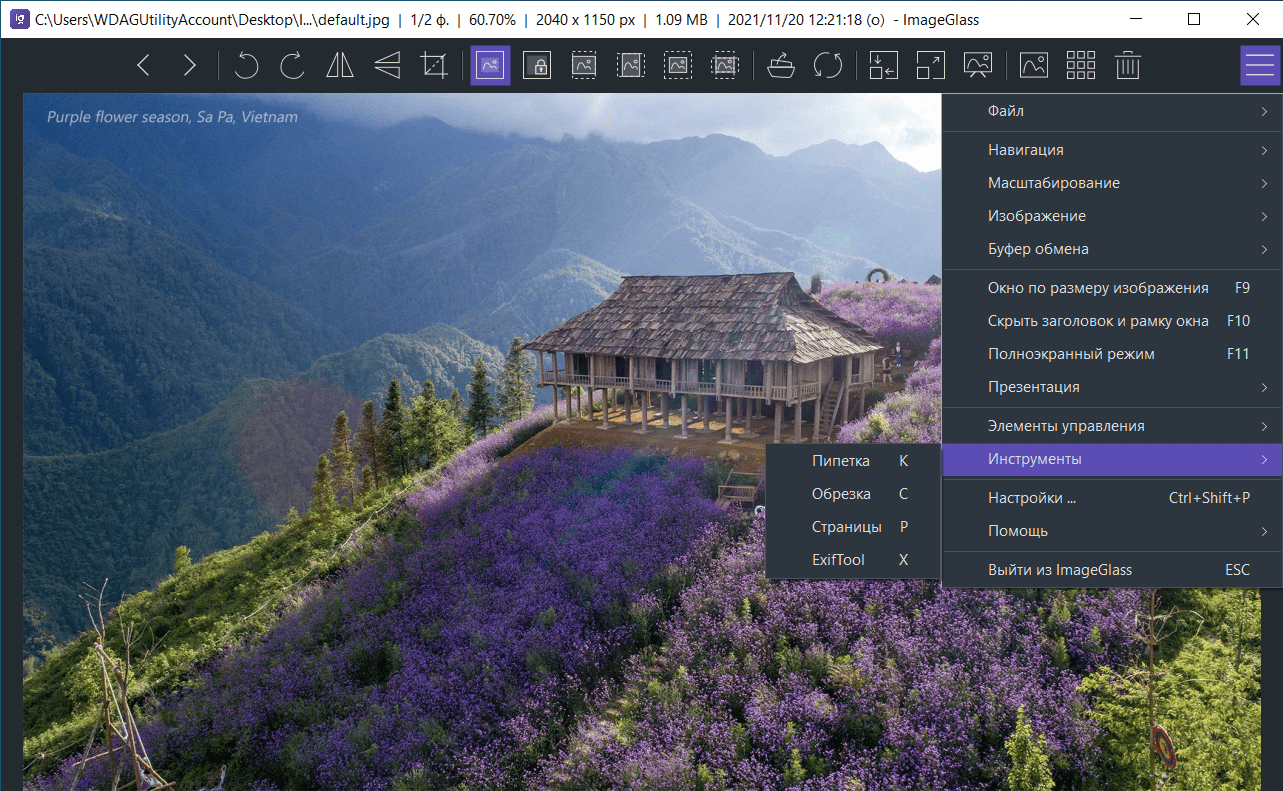
Task: Open Настройки from the menu
Action: pyautogui.click(x=1112, y=498)
